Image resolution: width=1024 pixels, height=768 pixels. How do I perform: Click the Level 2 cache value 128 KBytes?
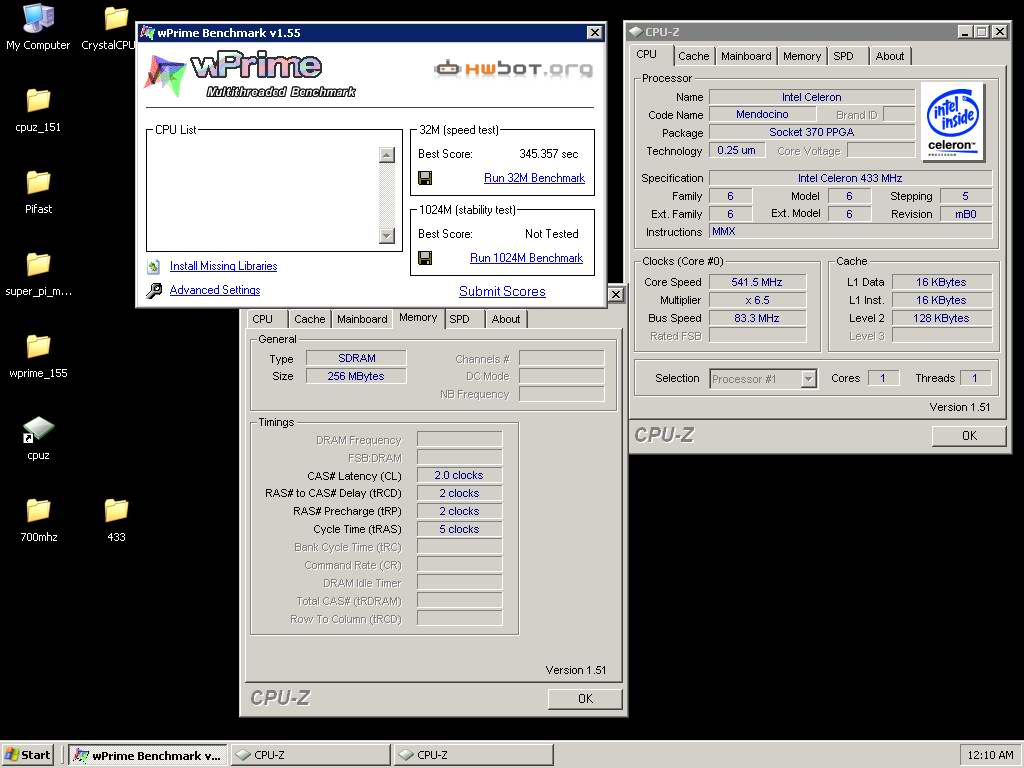click(942, 318)
